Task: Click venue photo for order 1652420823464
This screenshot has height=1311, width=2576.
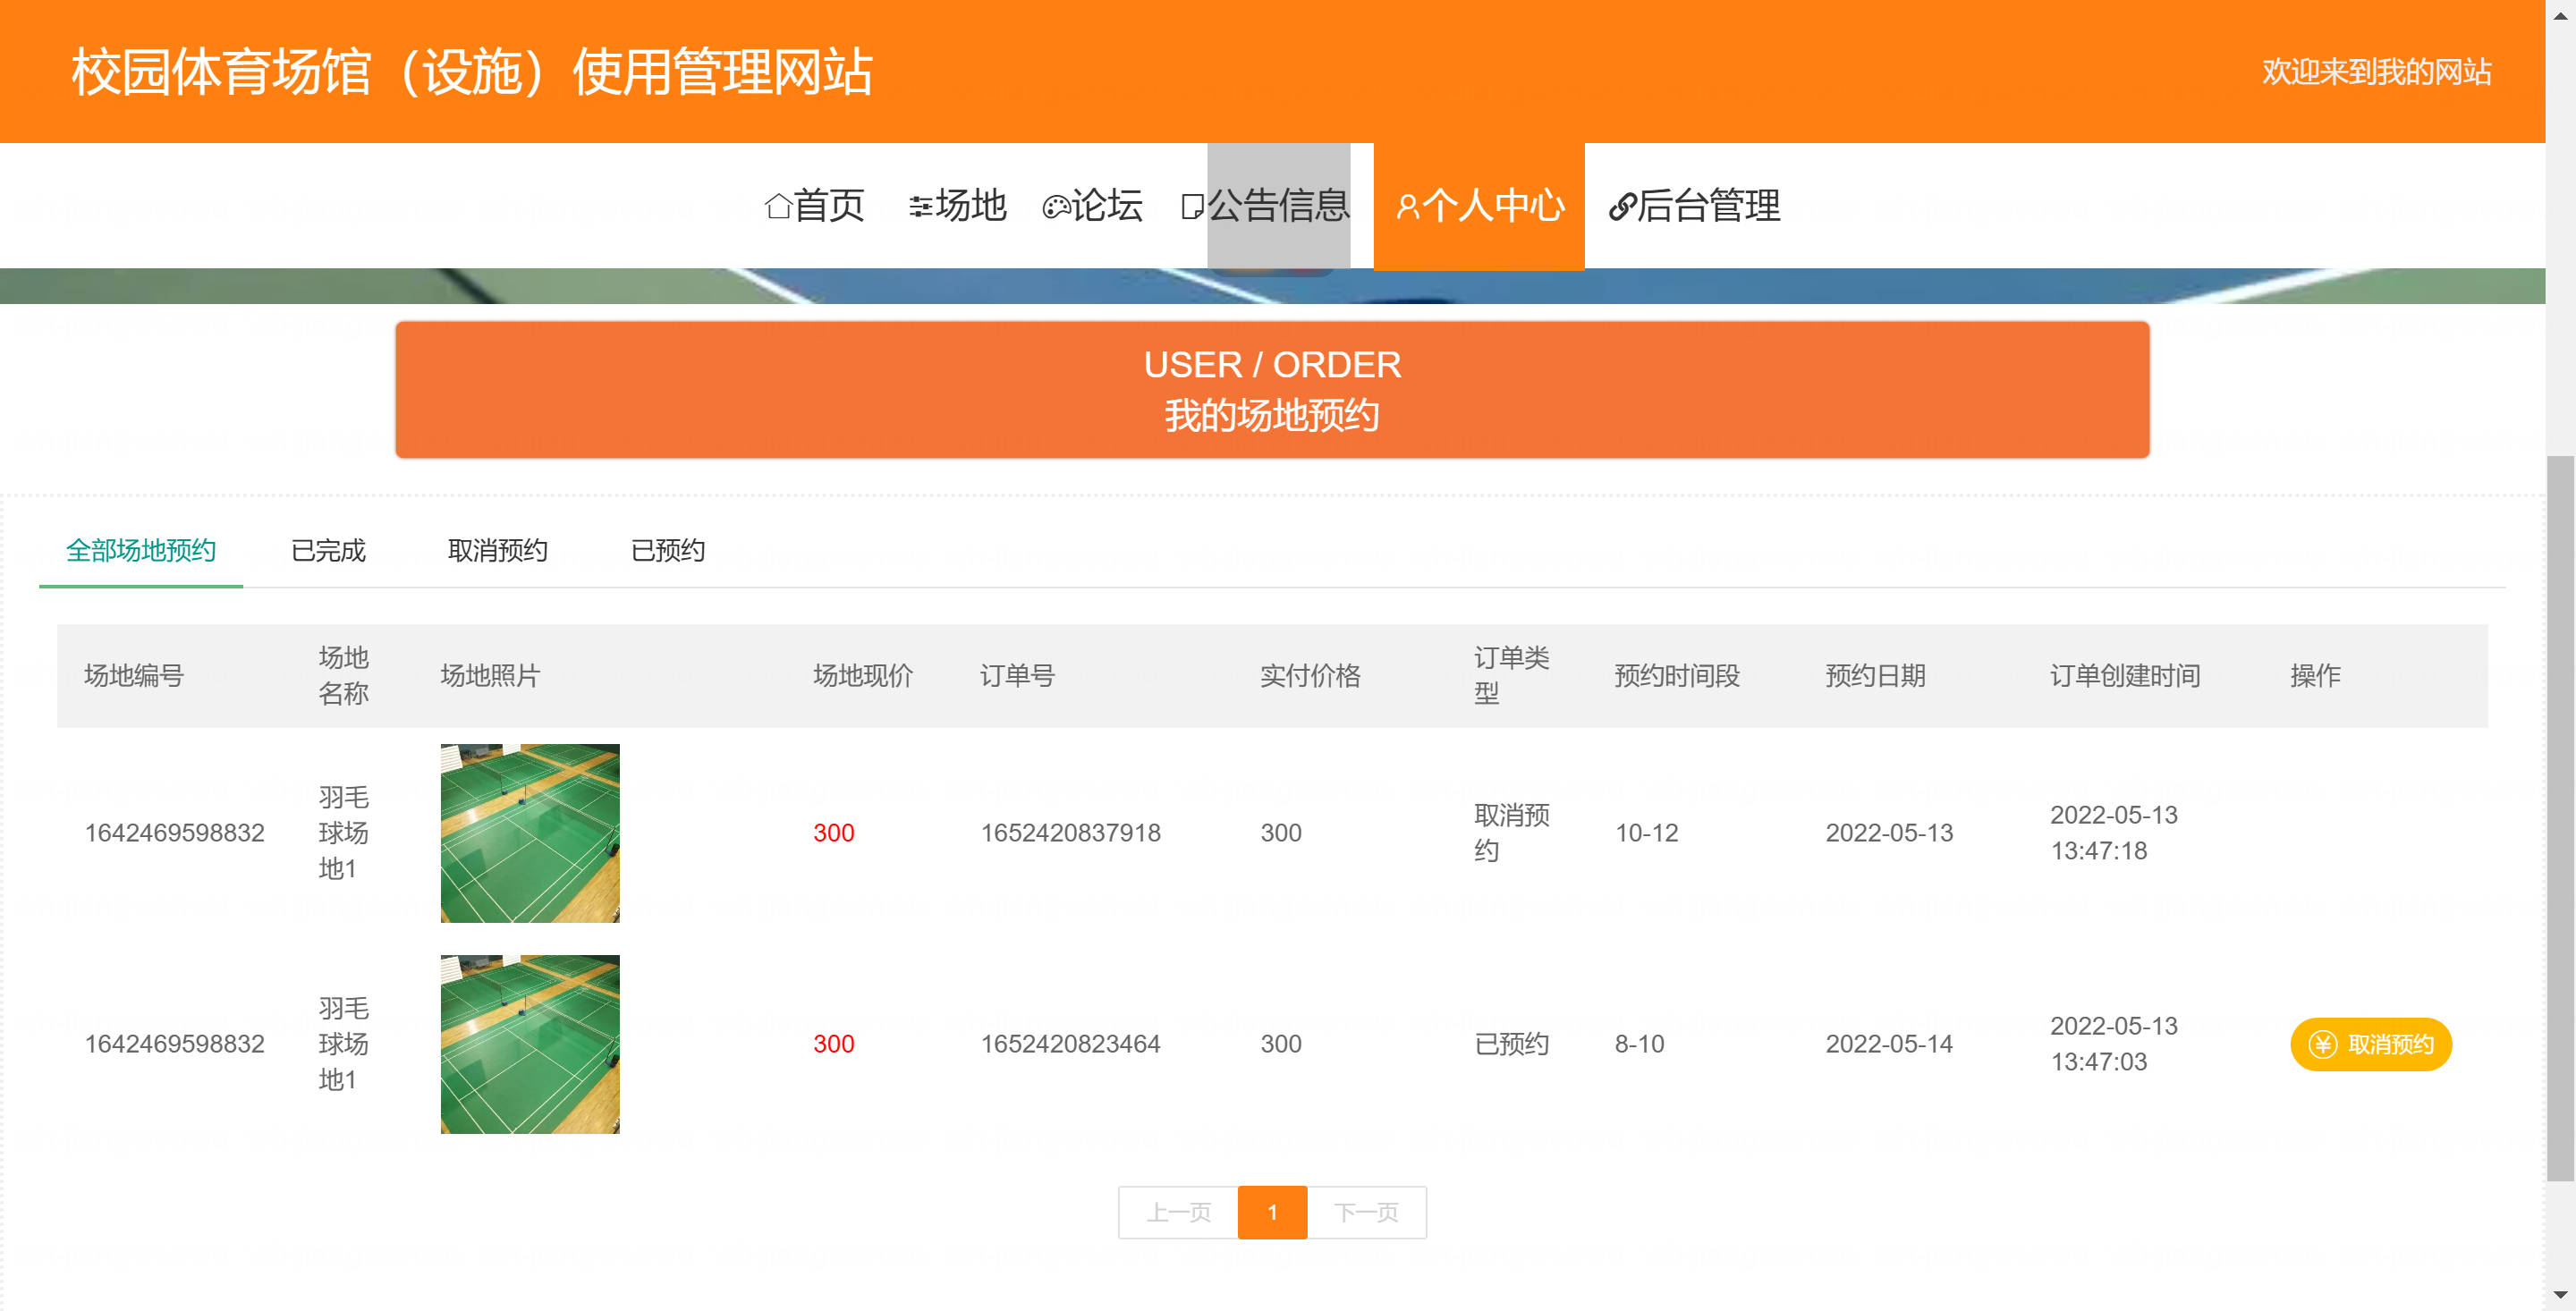Action: (530, 1044)
